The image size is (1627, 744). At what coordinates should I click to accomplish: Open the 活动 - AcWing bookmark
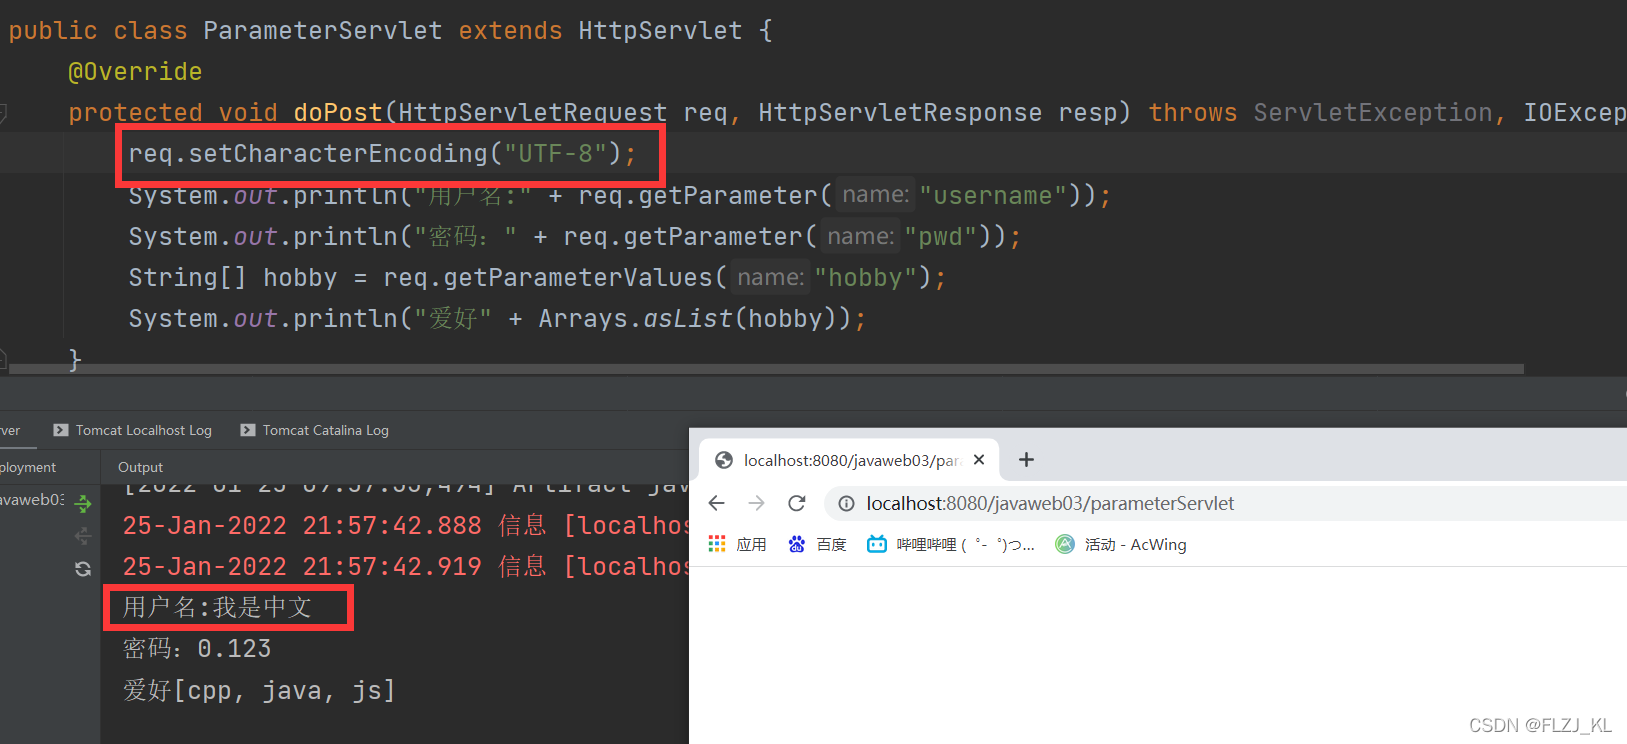point(1121,544)
